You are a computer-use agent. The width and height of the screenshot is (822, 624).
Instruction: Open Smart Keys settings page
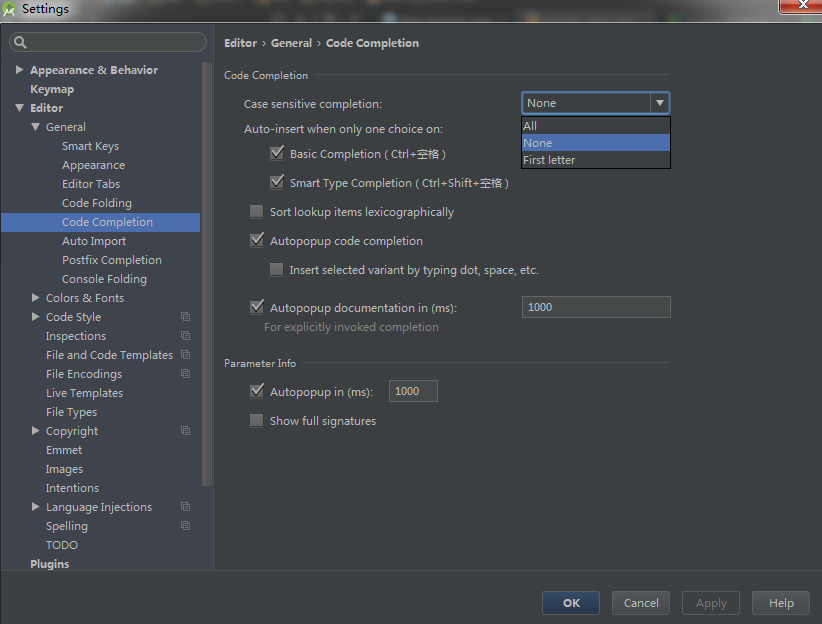click(x=90, y=146)
